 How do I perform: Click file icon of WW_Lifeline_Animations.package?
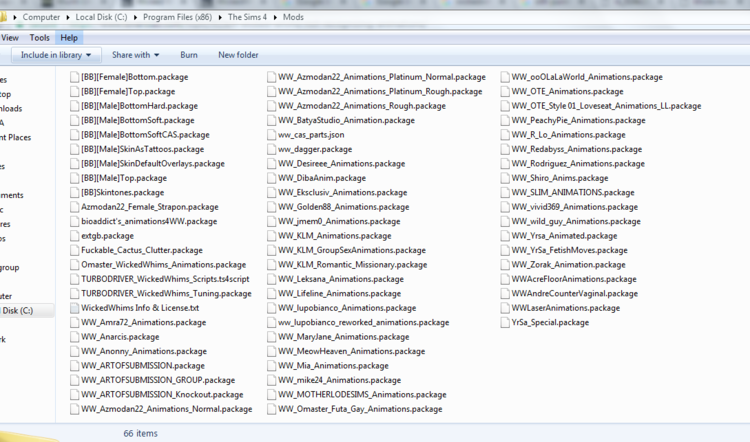(271, 294)
